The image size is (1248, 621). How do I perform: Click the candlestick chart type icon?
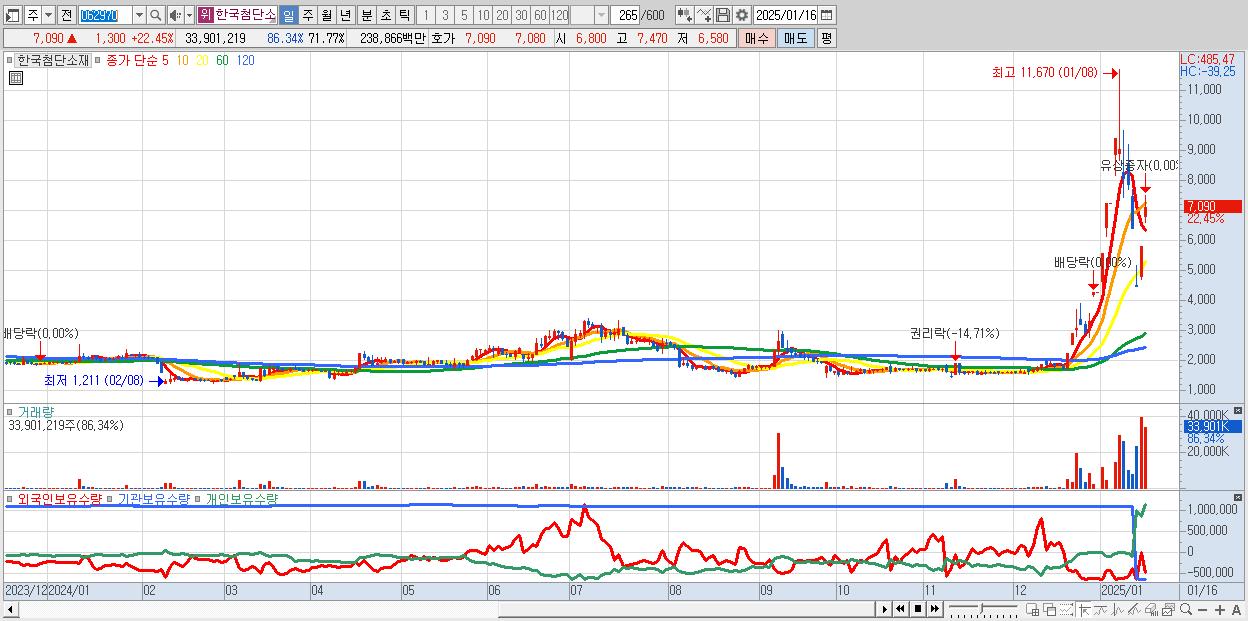pos(685,15)
